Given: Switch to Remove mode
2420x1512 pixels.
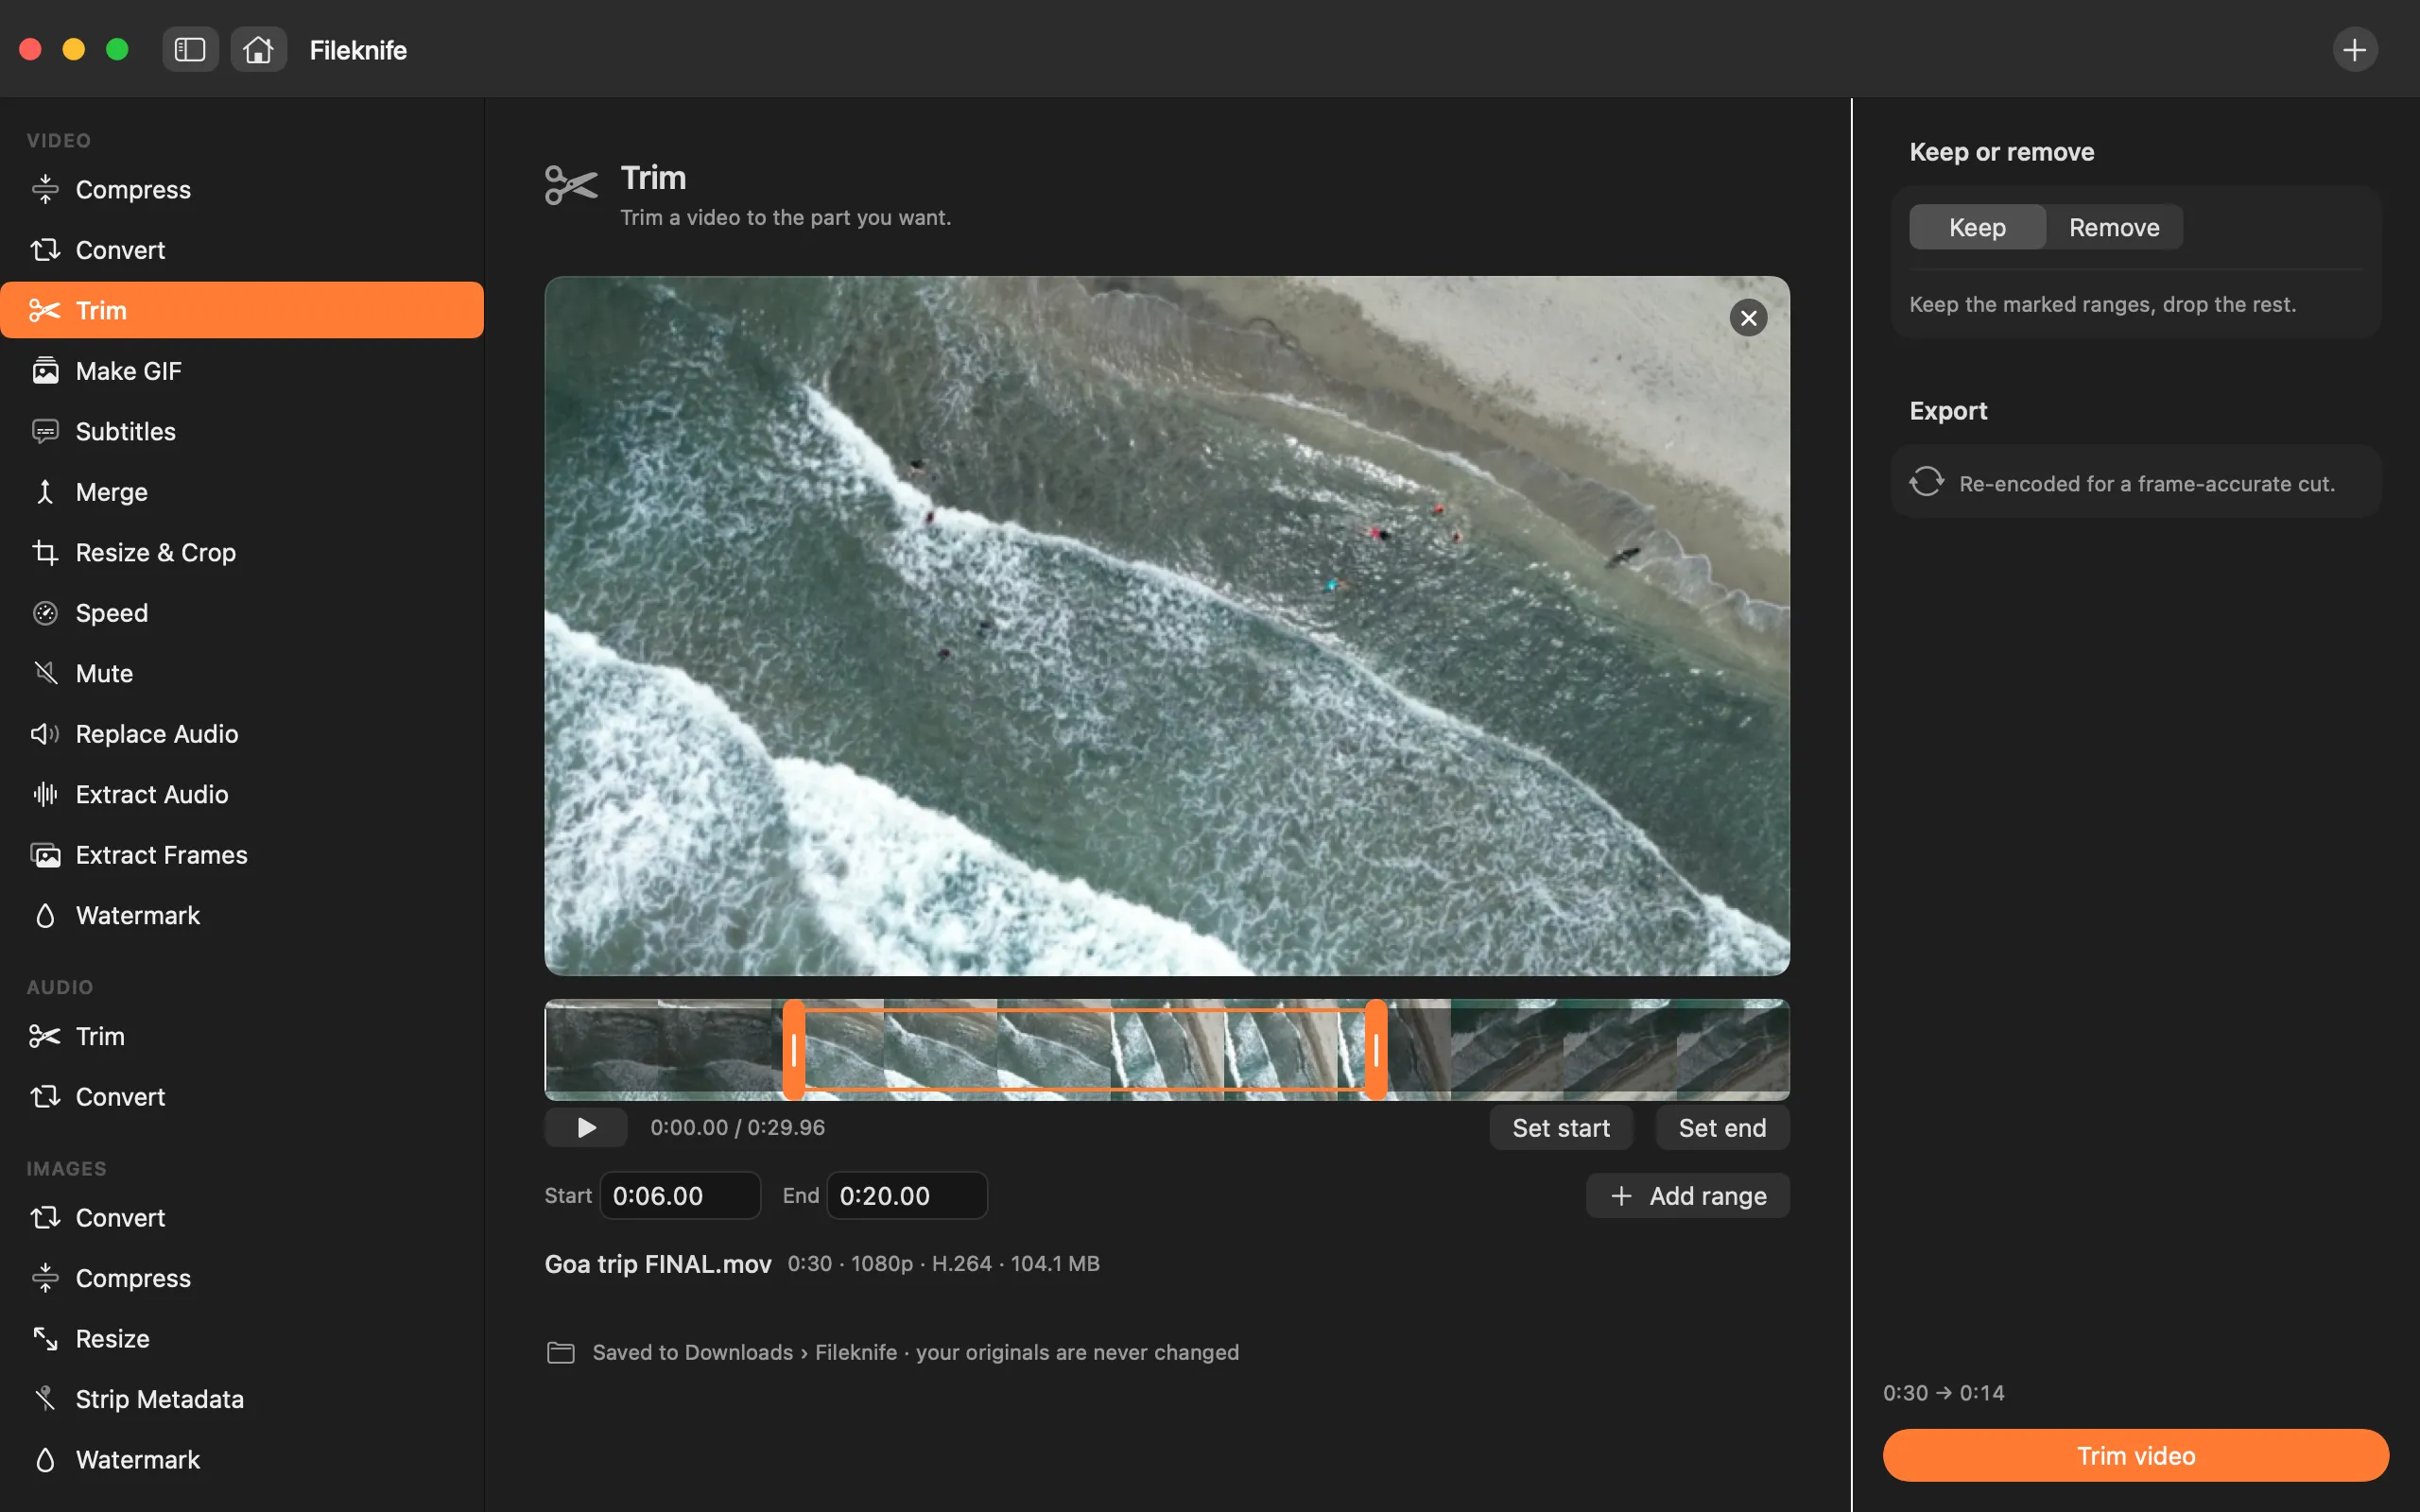Looking at the screenshot, I should click(2114, 227).
